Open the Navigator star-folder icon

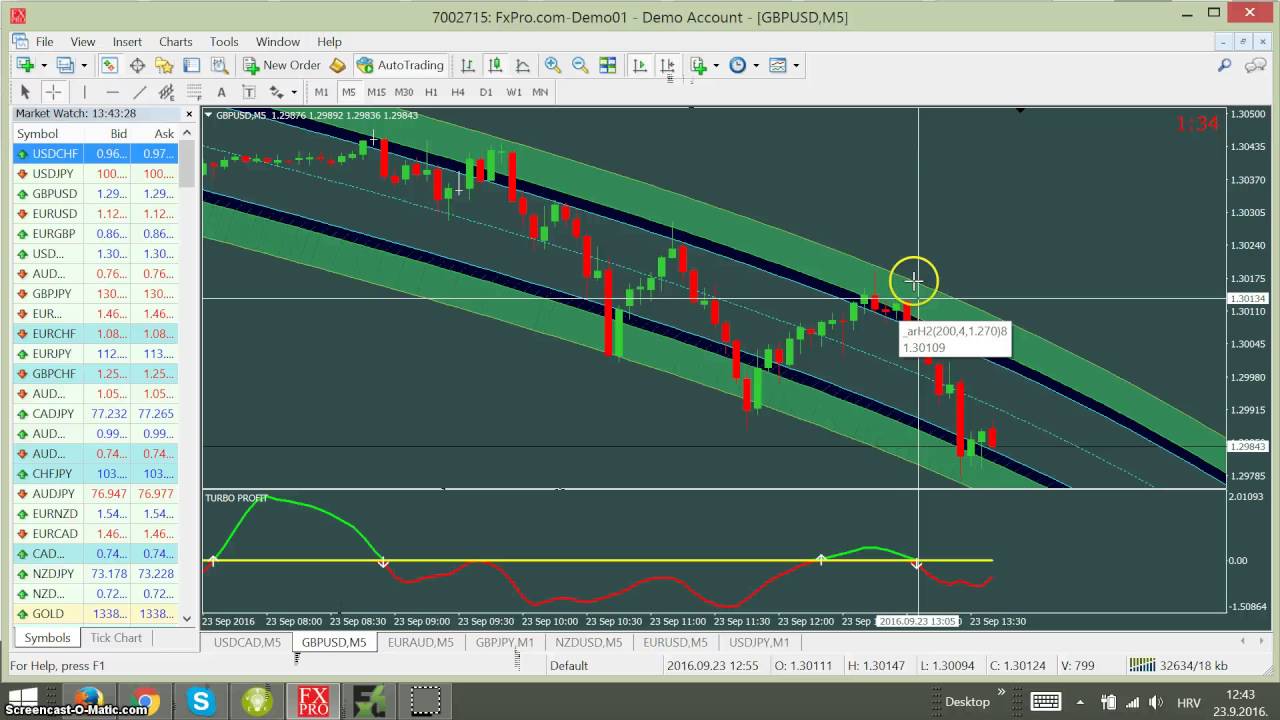tap(164, 65)
